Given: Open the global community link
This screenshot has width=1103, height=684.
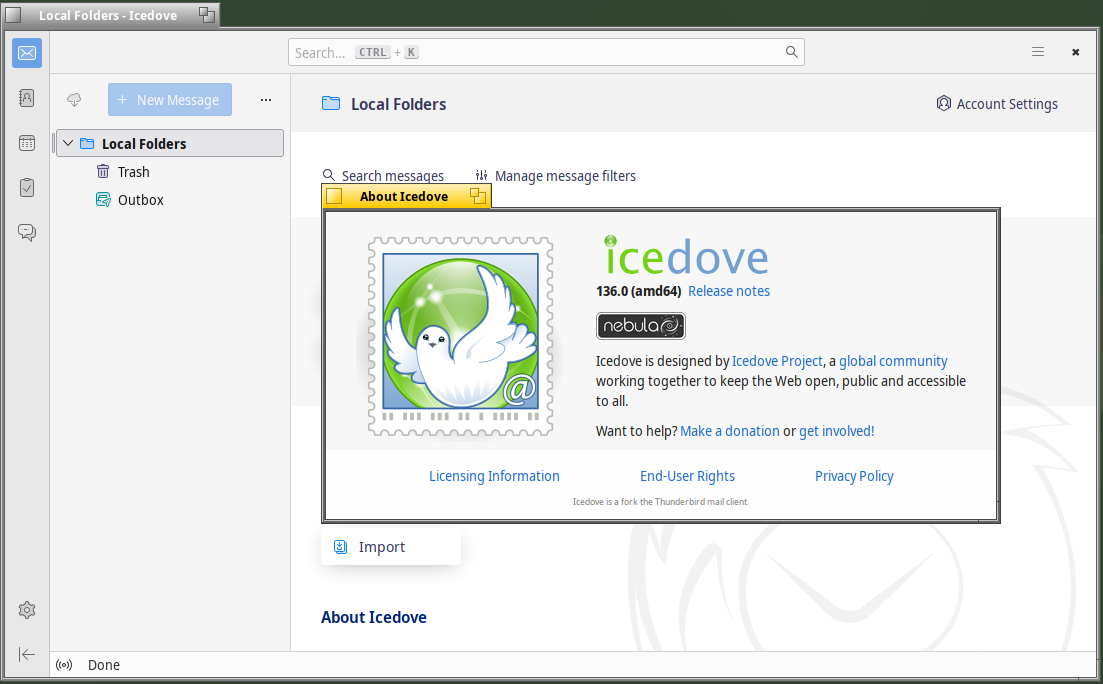Looking at the screenshot, I should tap(893, 361).
